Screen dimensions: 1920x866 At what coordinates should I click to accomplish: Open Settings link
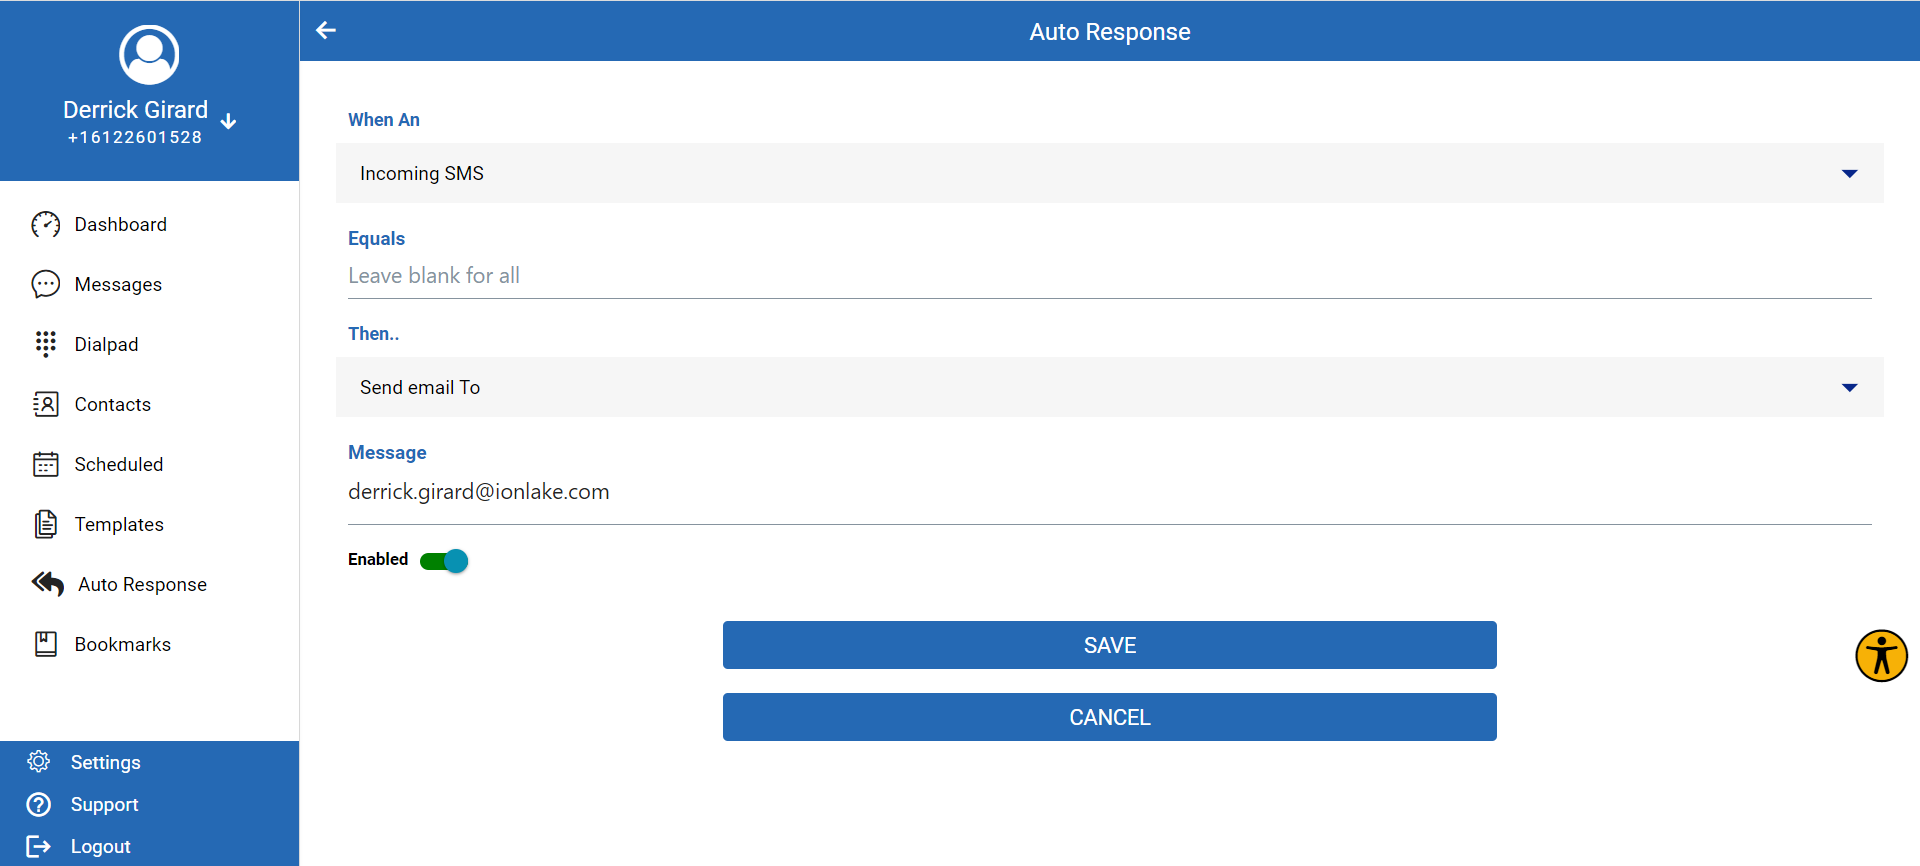tap(105, 763)
